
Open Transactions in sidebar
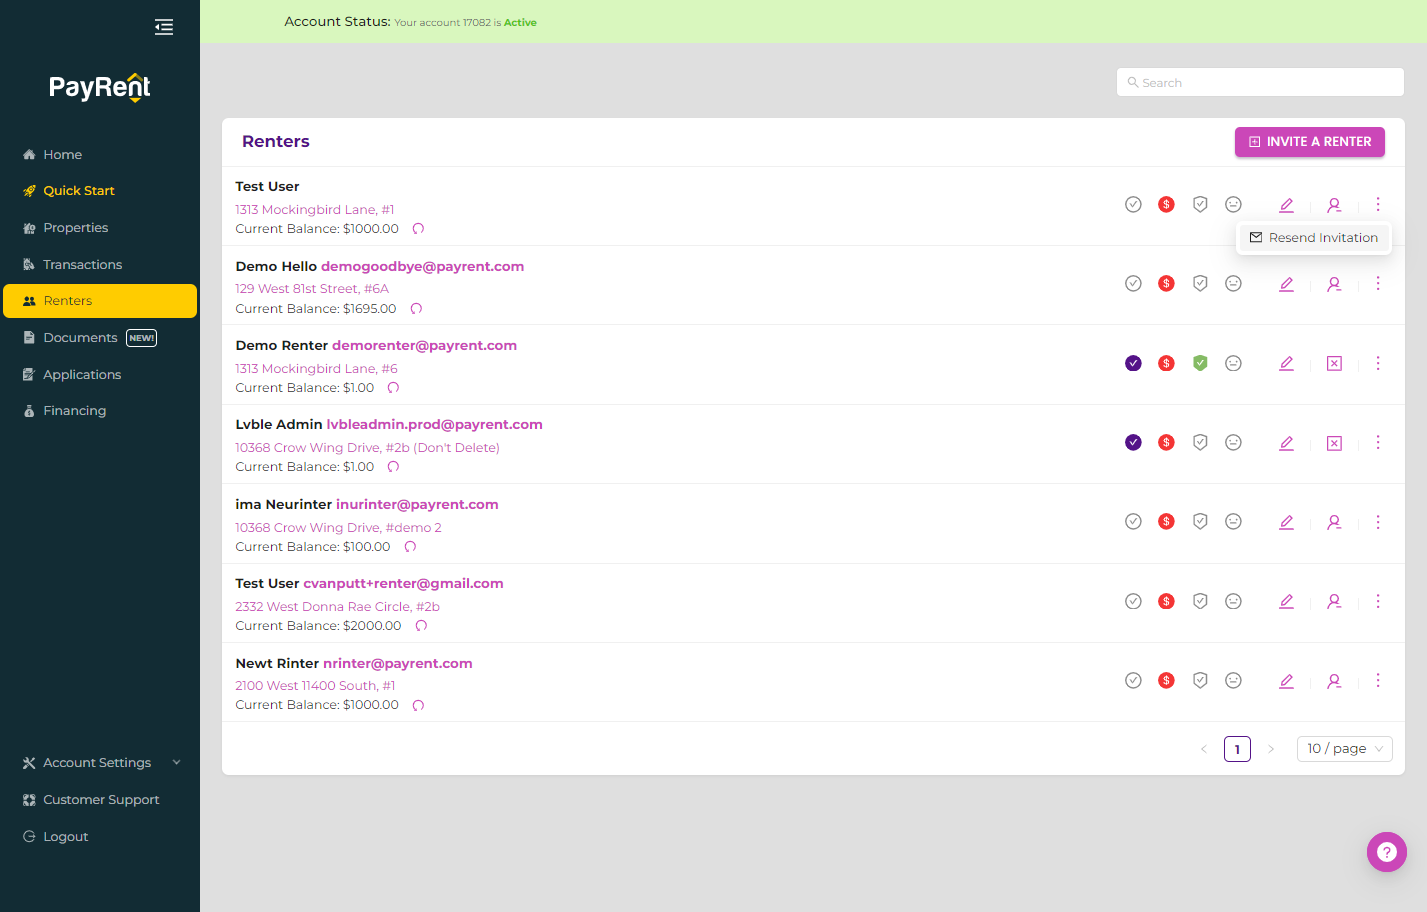click(82, 265)
